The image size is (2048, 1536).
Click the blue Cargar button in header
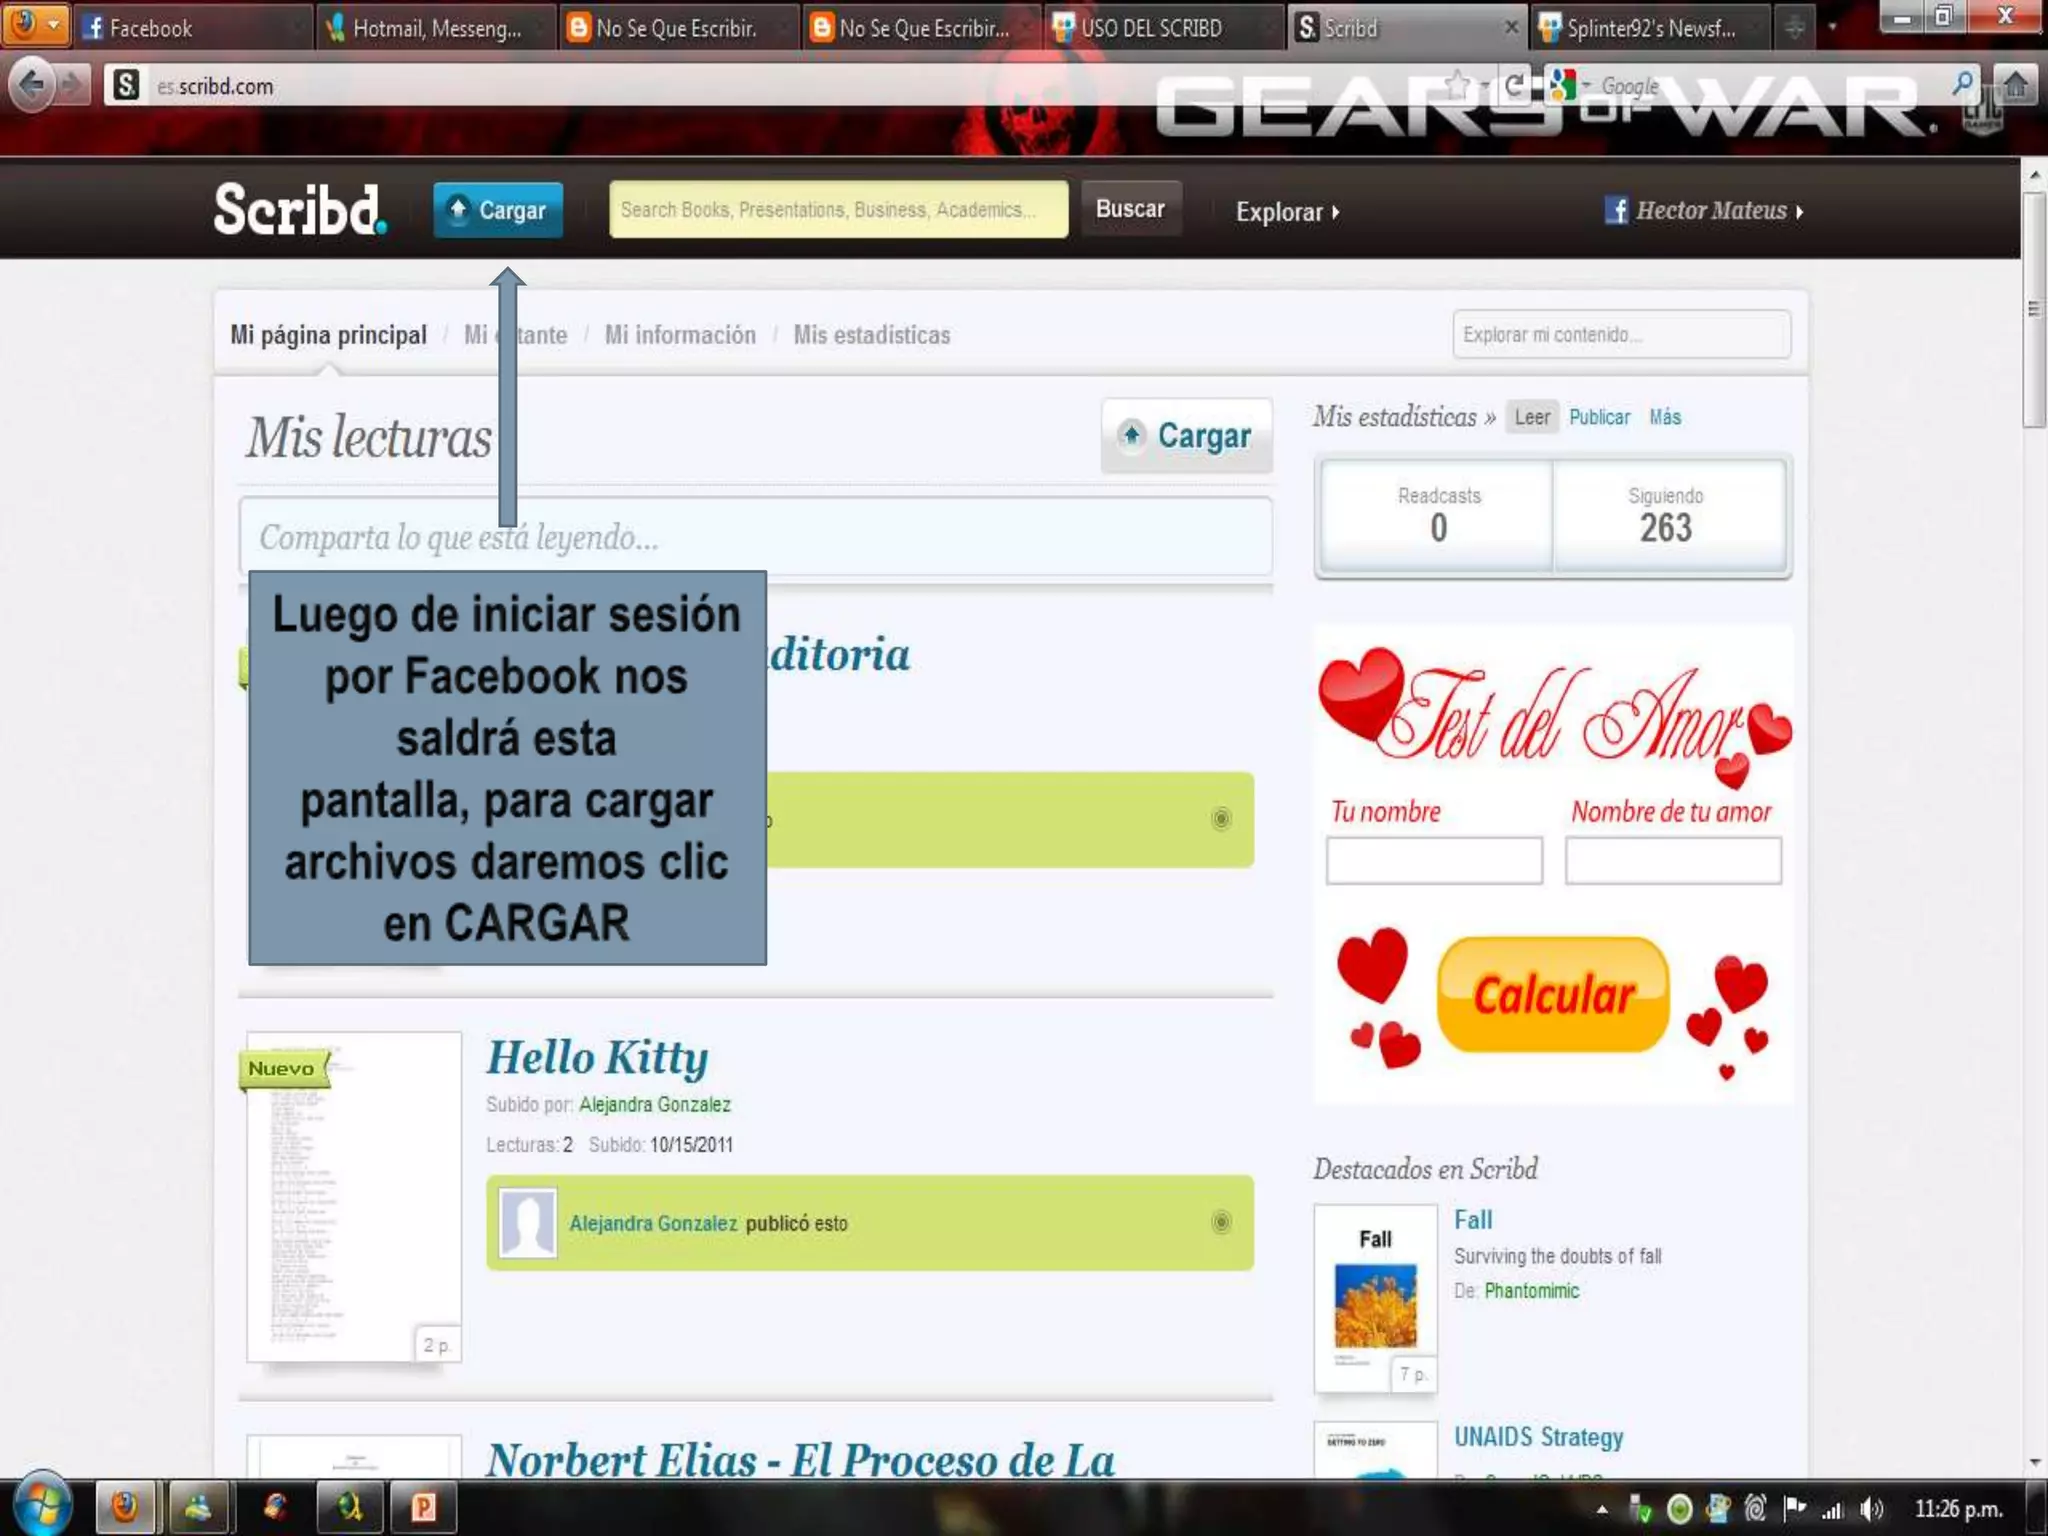point(498,210)
